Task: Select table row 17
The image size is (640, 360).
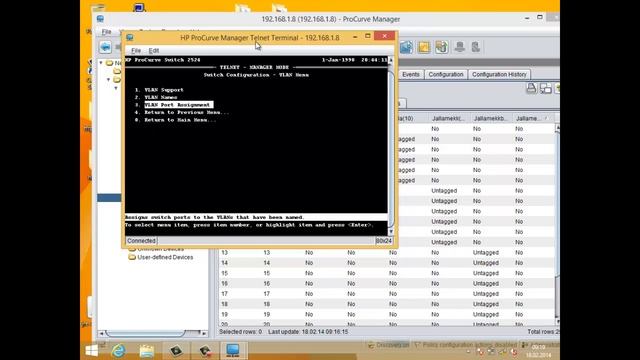Action: 387,294
